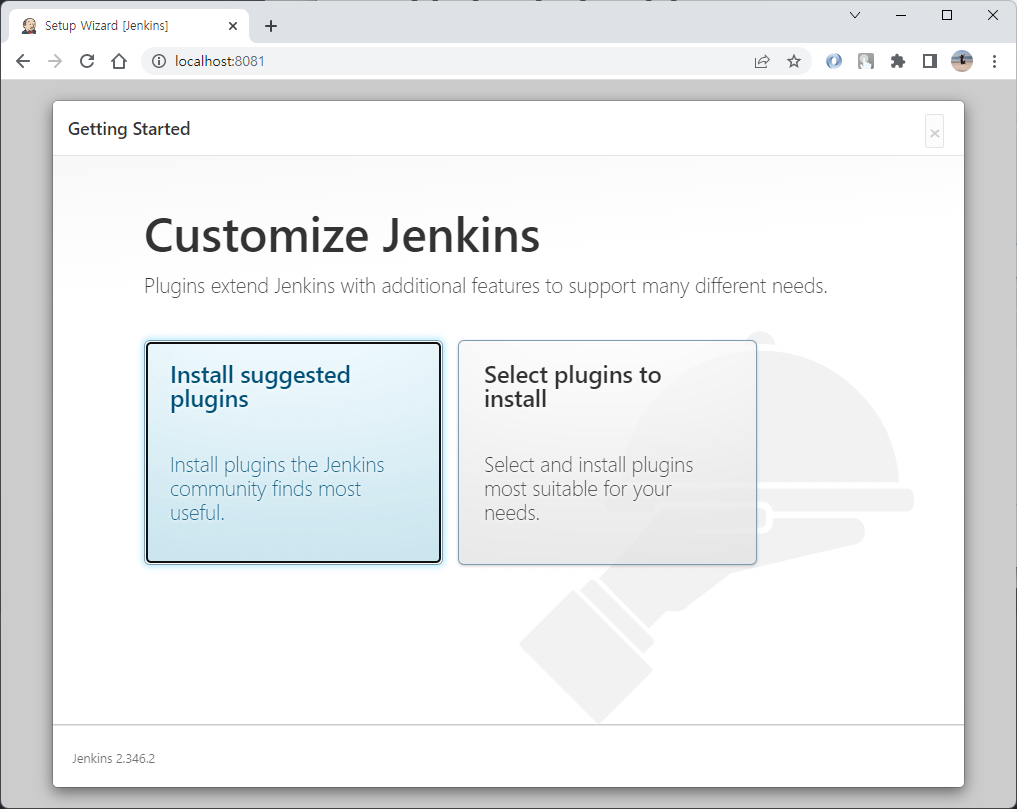Image resolution: width=1017 pixels, height=809 pixels.
Task: Share this page icon
Action: click(761, 61)
